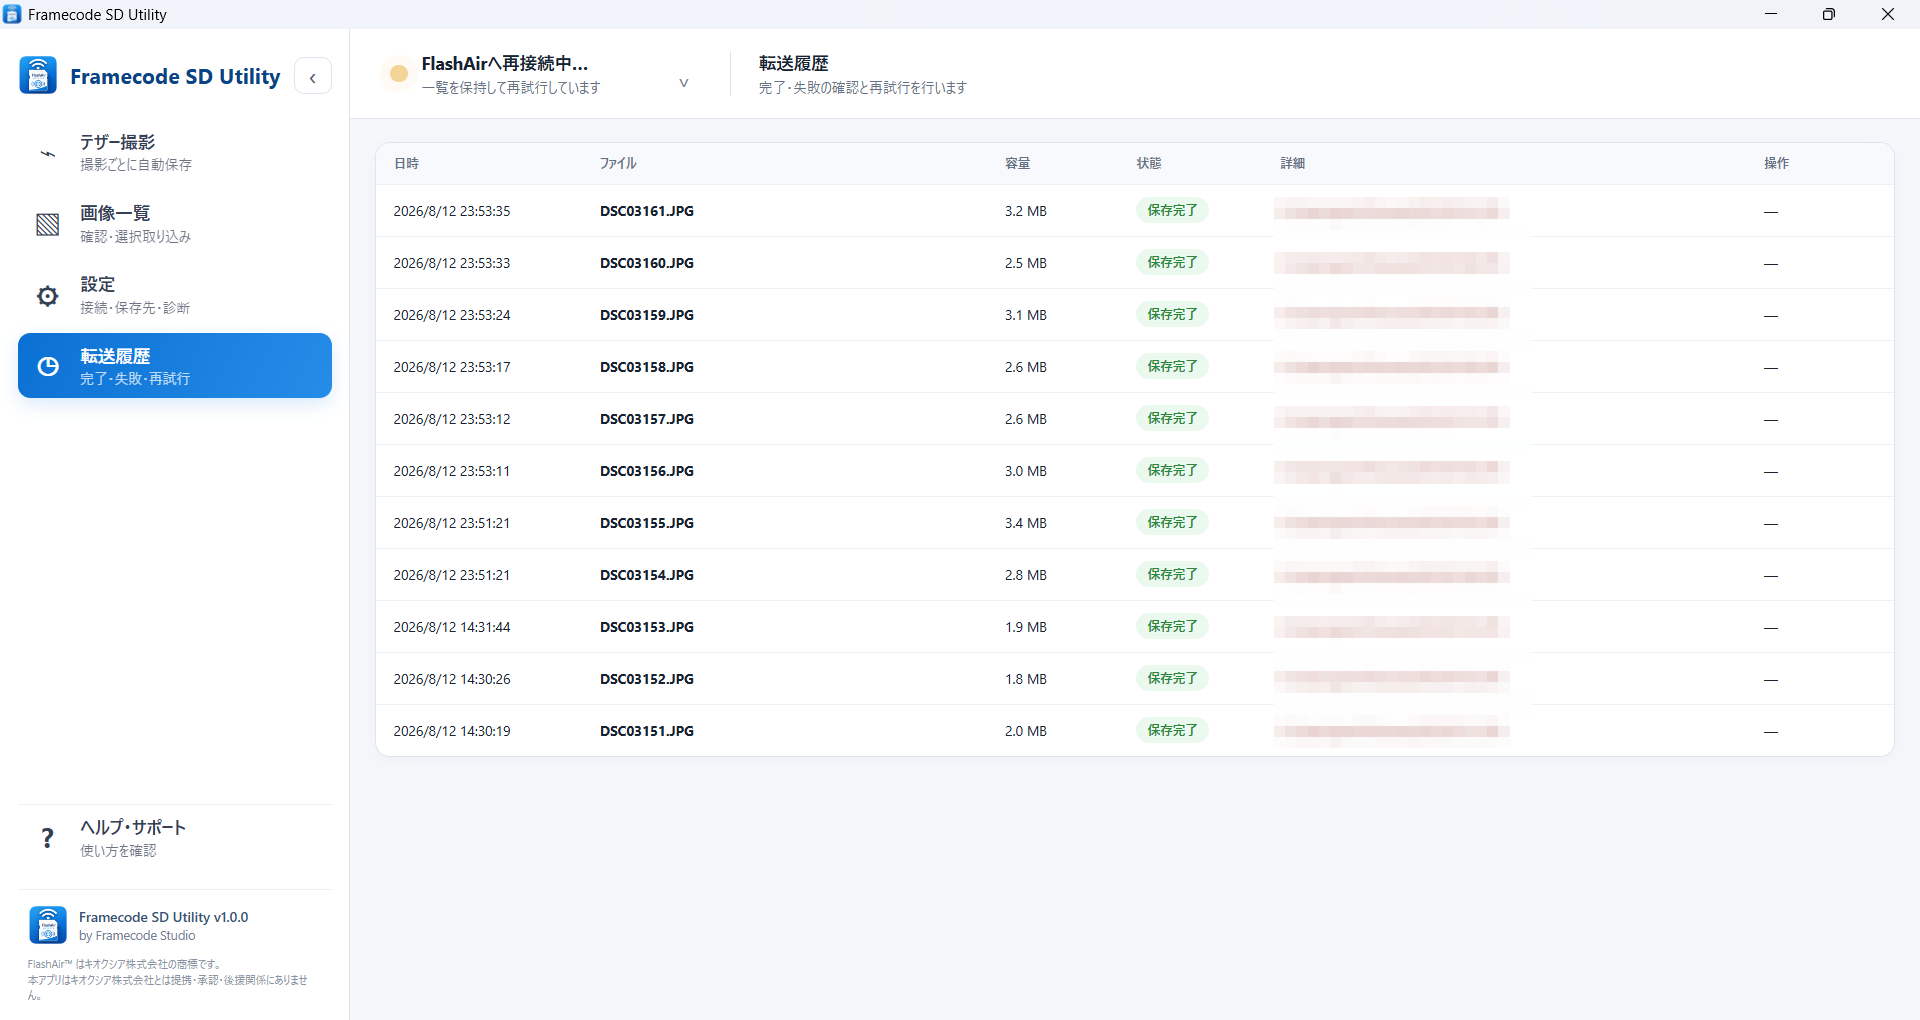Click timestamp 2026/8/12 23:53:24
Viewport: 1920px width, 1020px height.
(x=452, y=315)
